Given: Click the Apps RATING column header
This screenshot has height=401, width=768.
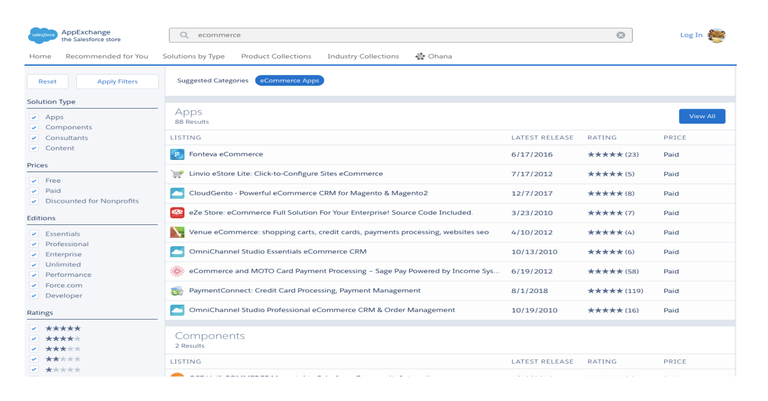Looking at the screenshot, I should [x=602, y=138].
